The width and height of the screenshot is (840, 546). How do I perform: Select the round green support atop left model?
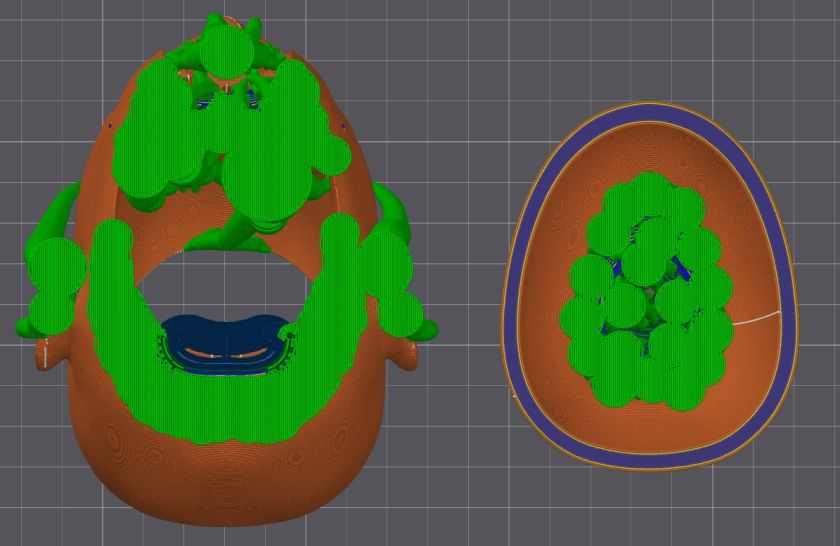click(228, 52)
